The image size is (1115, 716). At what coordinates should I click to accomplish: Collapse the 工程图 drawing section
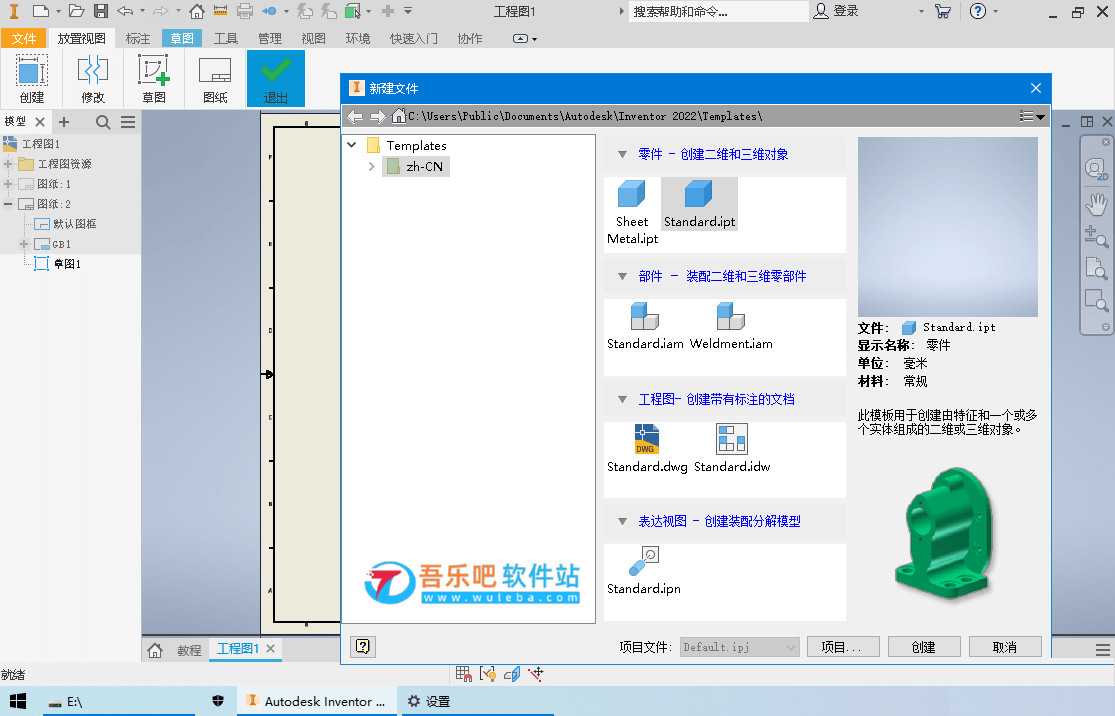(x=622, y=400)
